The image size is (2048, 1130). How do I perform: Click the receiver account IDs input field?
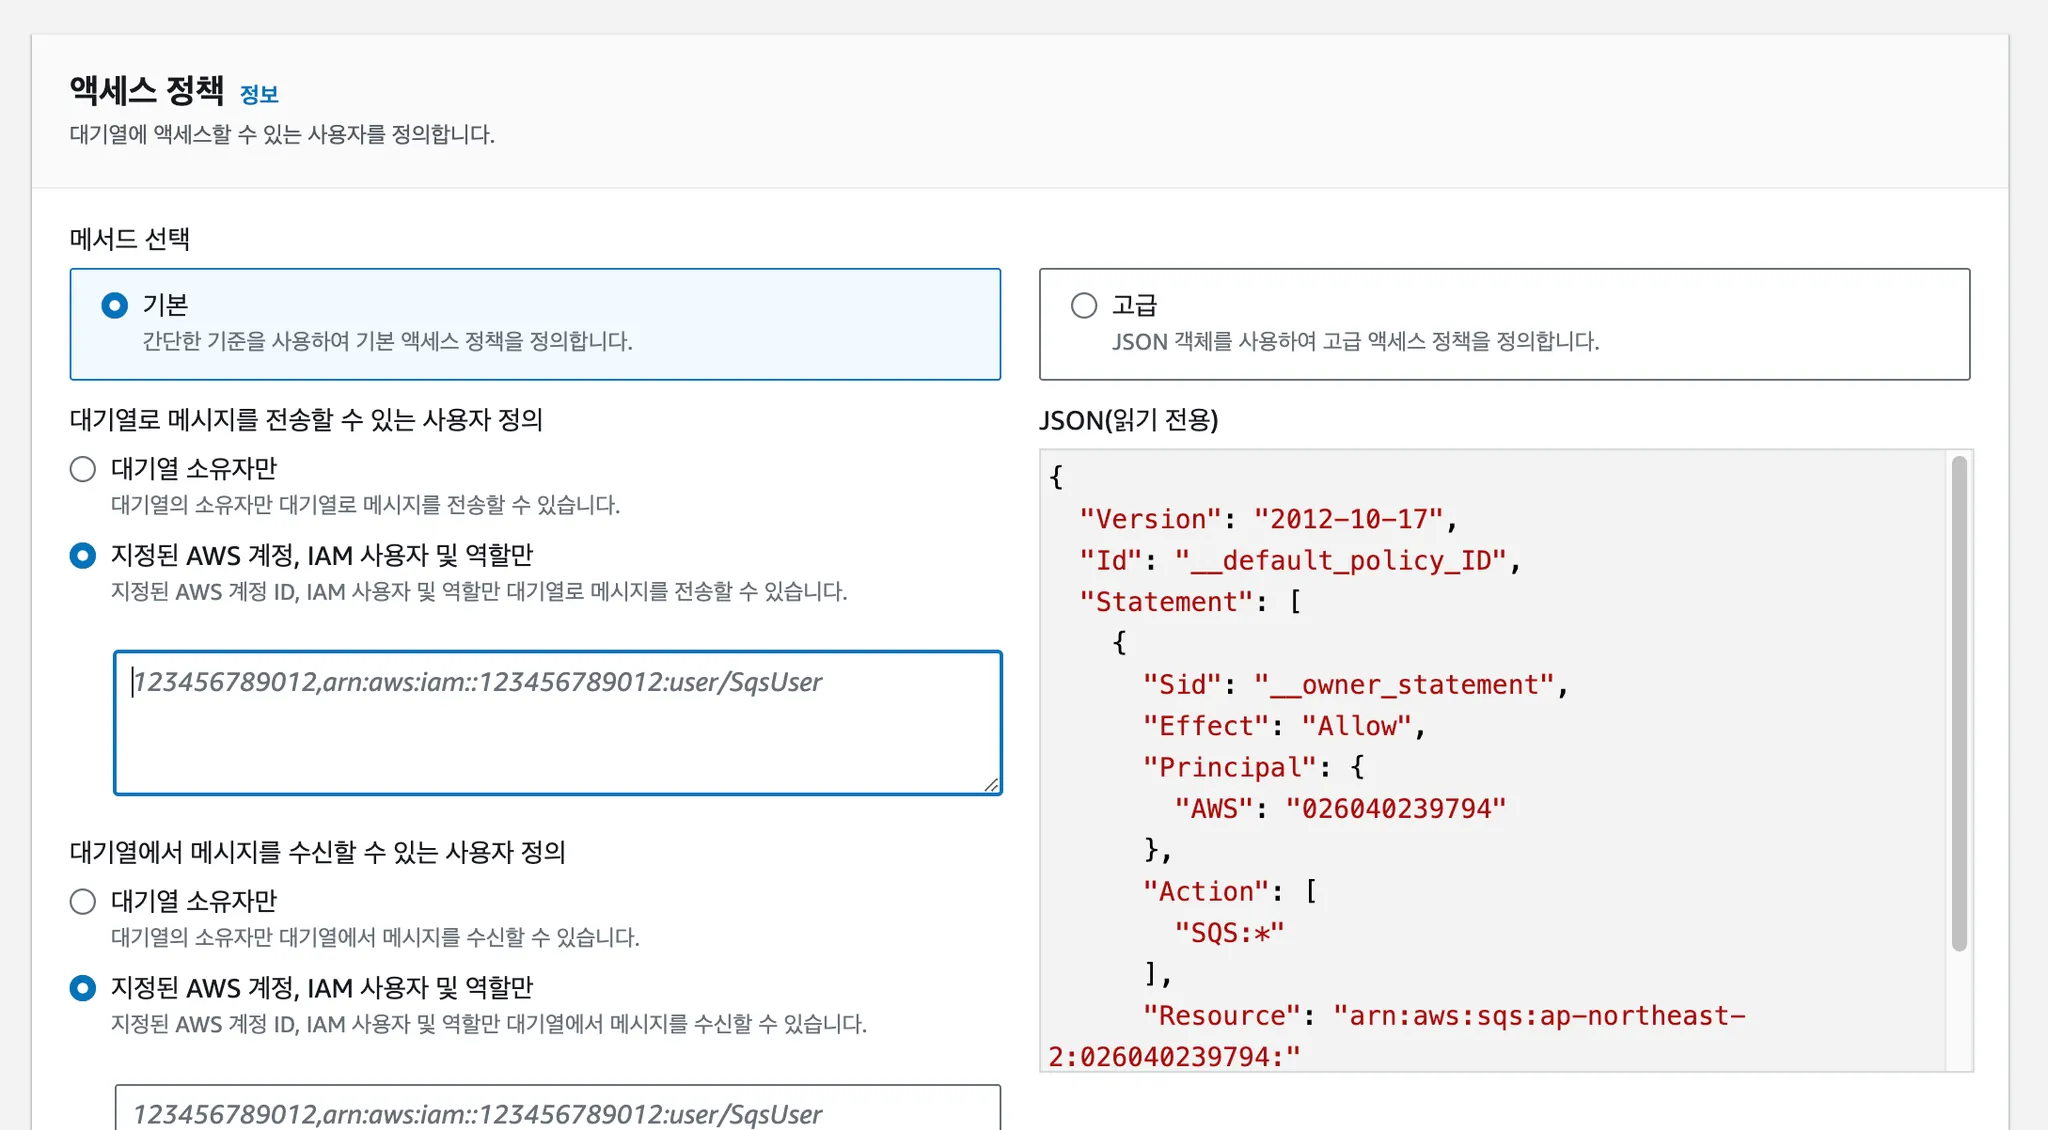pyautogui.click(x=557, y=1111)
